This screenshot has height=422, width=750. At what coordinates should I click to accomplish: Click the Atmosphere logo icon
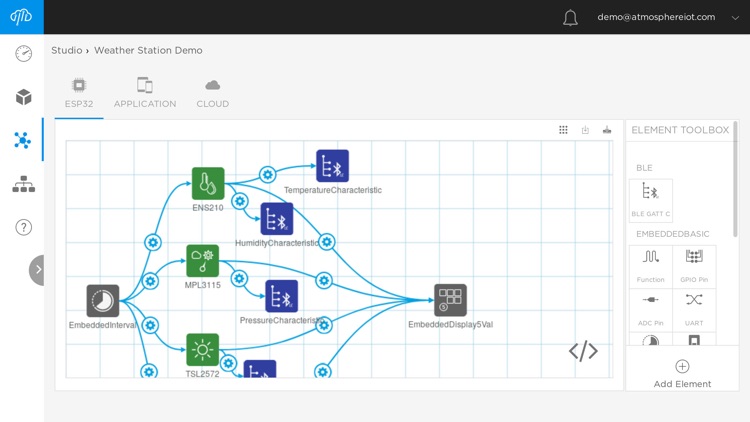click(x=22, y=17)
